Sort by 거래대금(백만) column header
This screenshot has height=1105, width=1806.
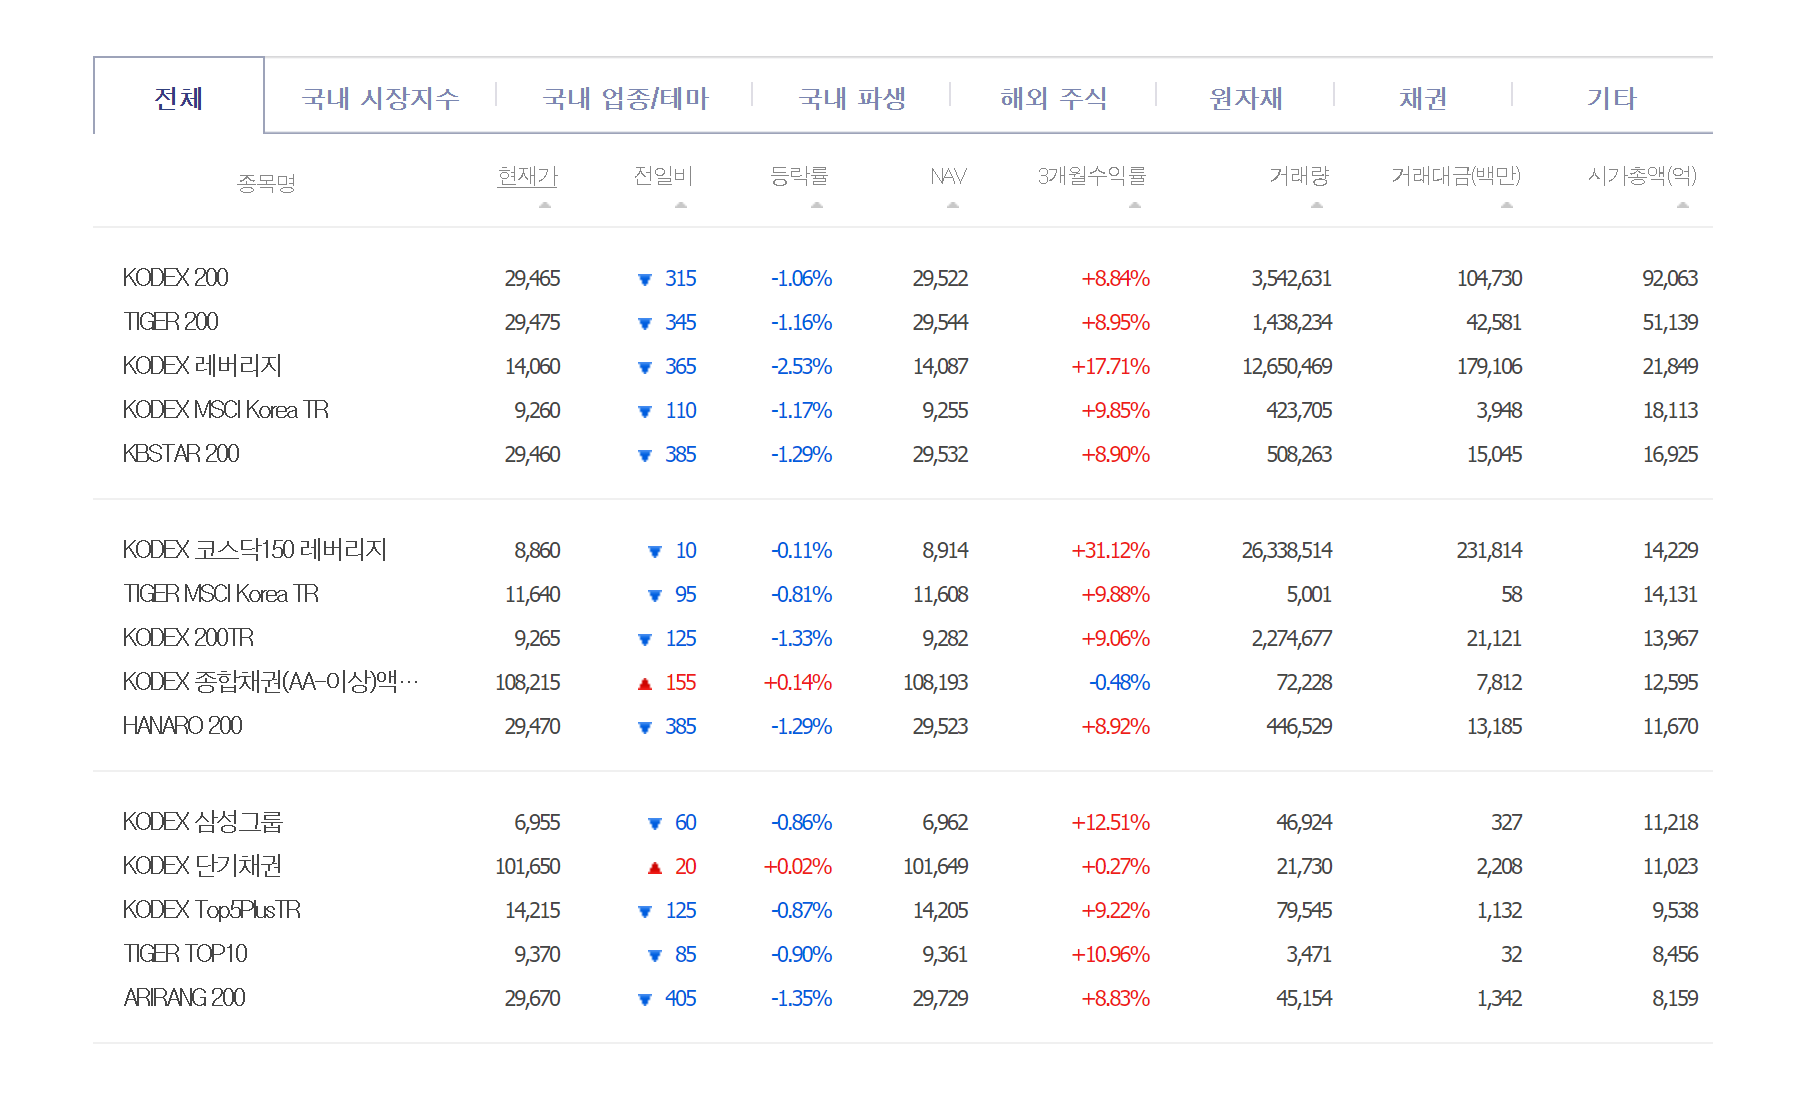[x=1456, y=176]
